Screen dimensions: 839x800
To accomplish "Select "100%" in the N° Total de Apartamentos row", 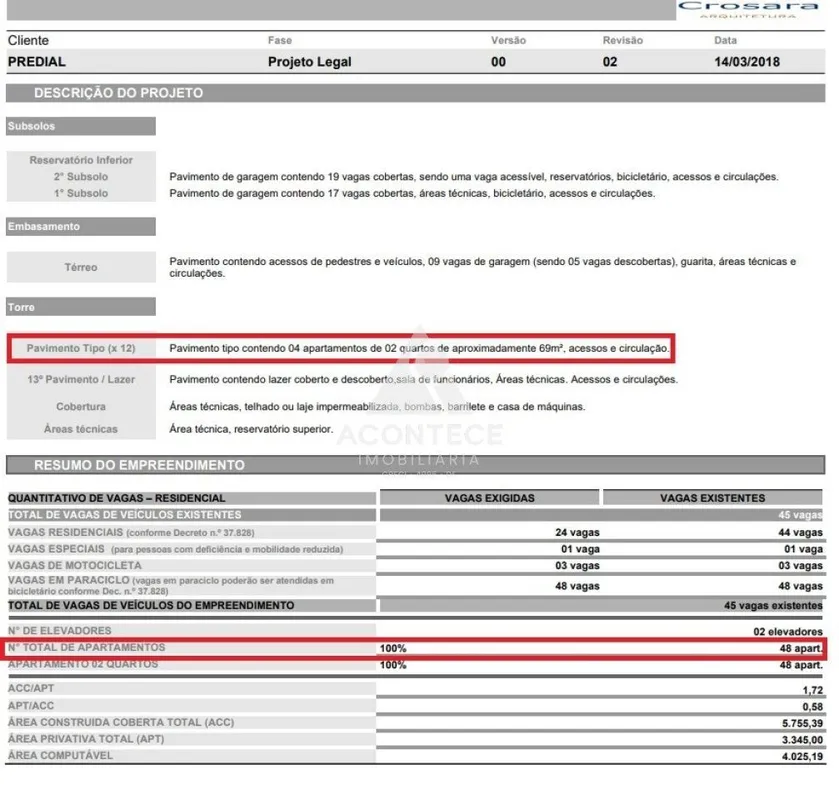I will 393,649.
